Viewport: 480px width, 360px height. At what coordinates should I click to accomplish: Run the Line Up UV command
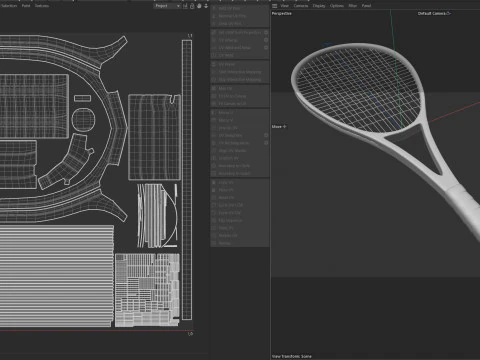click(x=240, y=128)
